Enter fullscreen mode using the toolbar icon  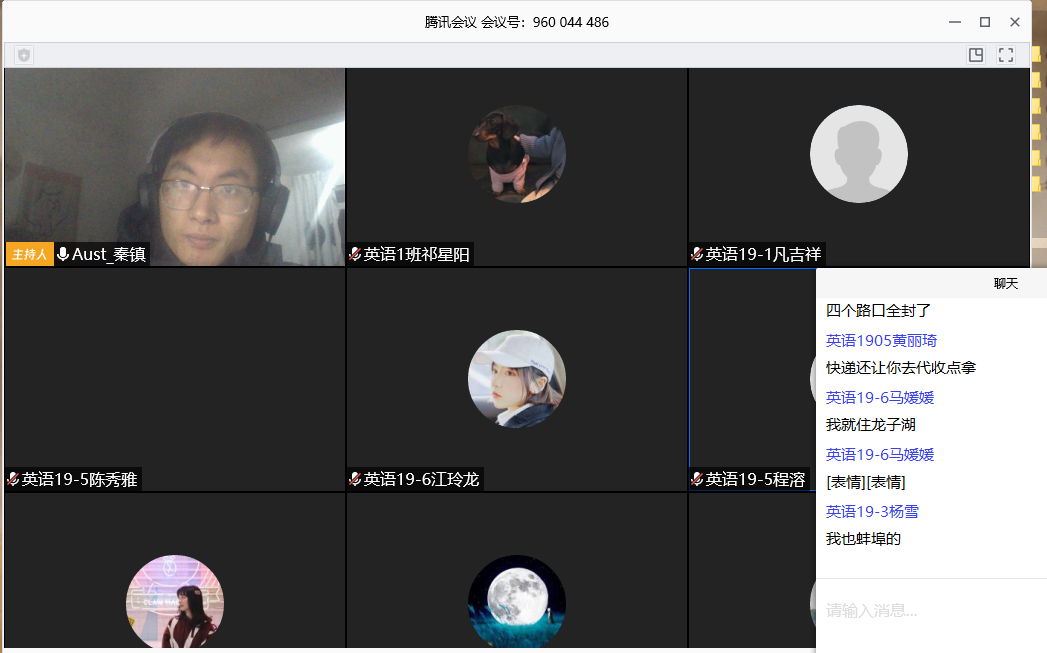coord(1006,56)
